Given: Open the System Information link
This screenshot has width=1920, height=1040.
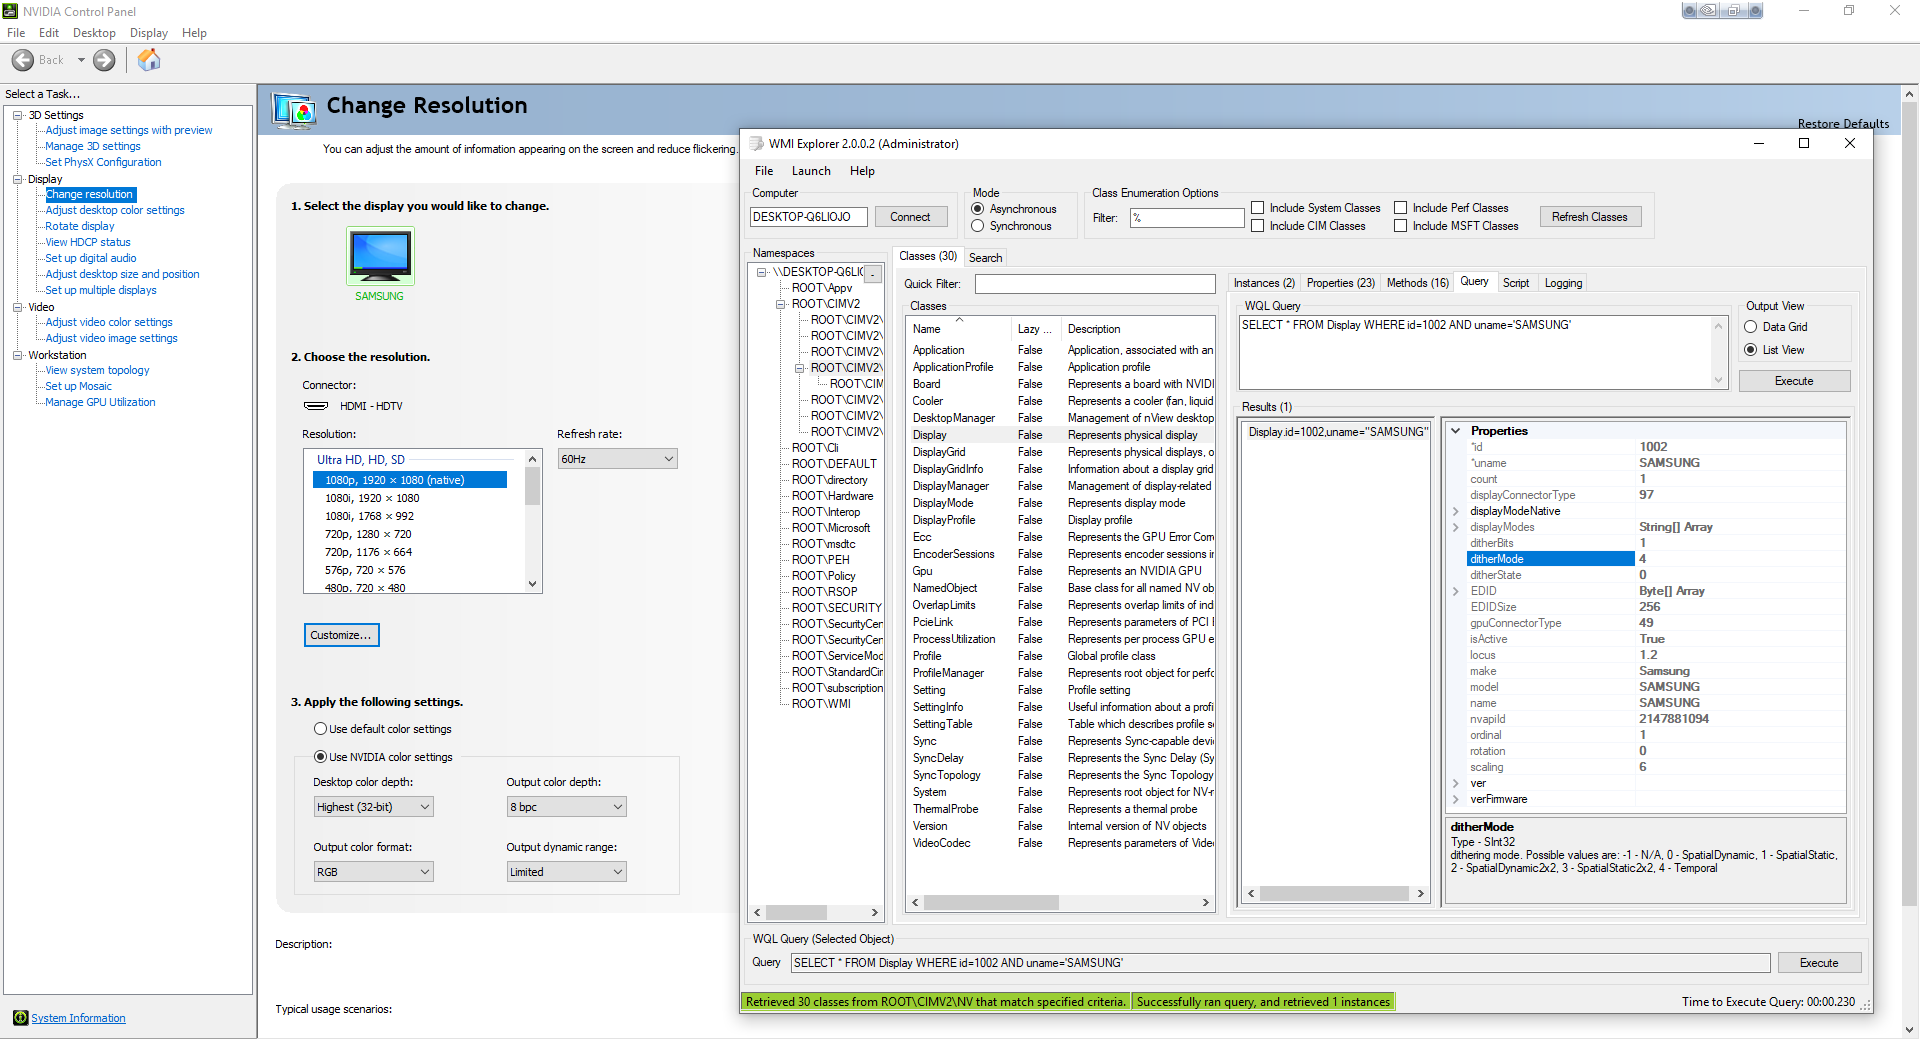Looking at the screenshot, I should coord(78,1018).
